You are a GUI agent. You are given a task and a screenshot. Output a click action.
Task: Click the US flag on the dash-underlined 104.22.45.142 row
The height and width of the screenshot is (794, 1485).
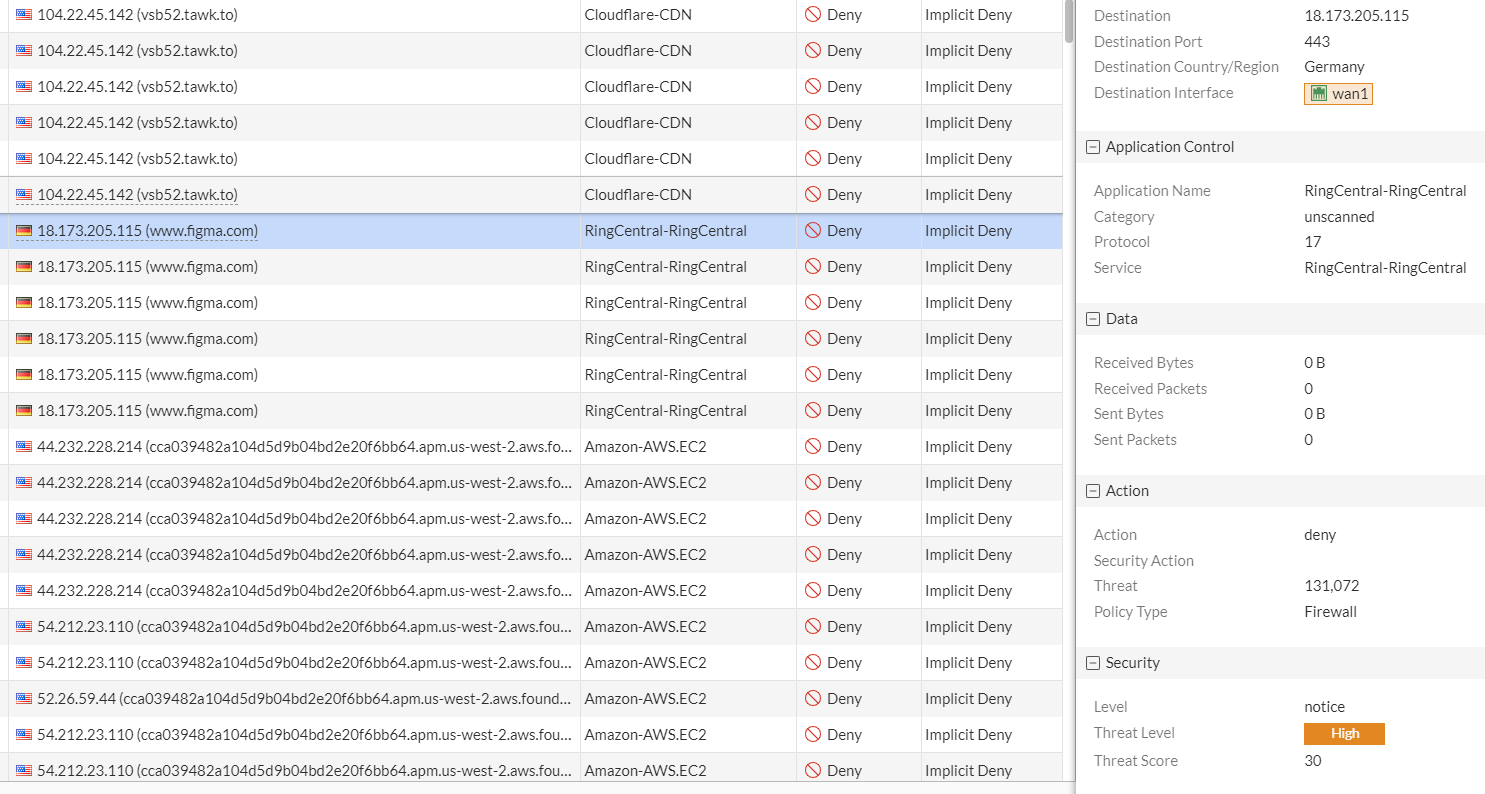24,195
